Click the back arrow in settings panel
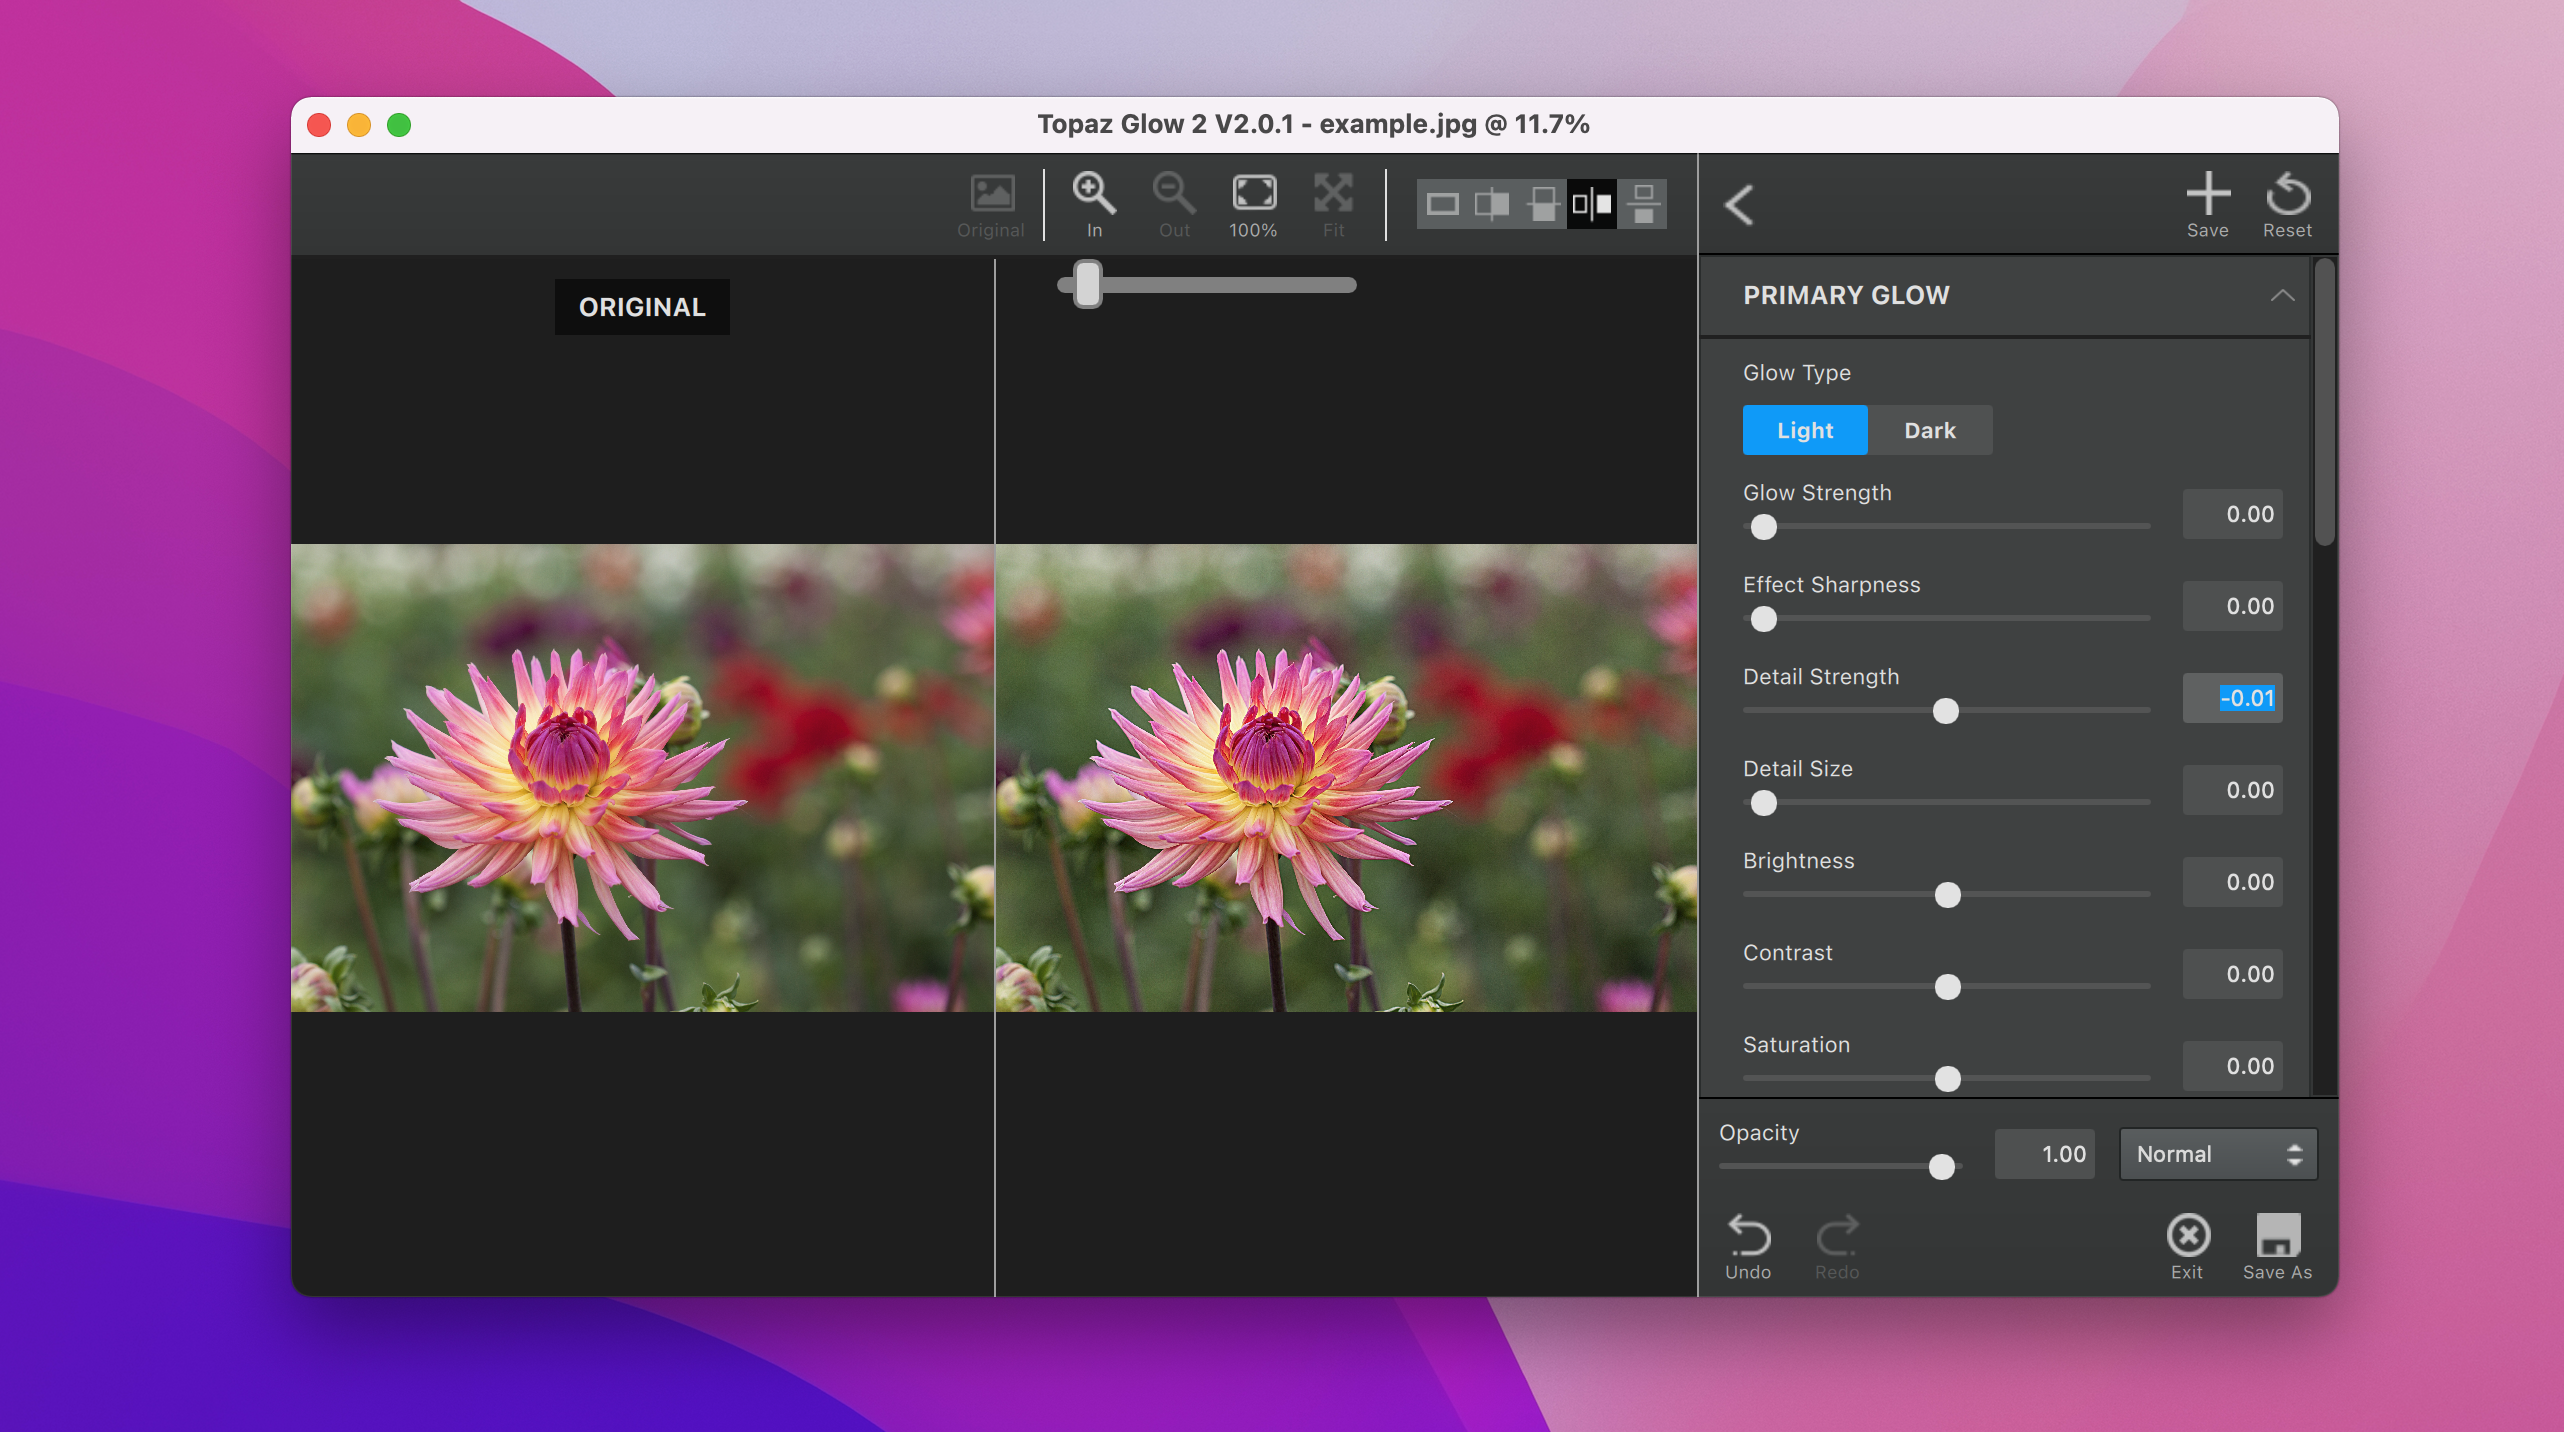The height and width of the screenshot is (1432, 2564). (1739, 205)
